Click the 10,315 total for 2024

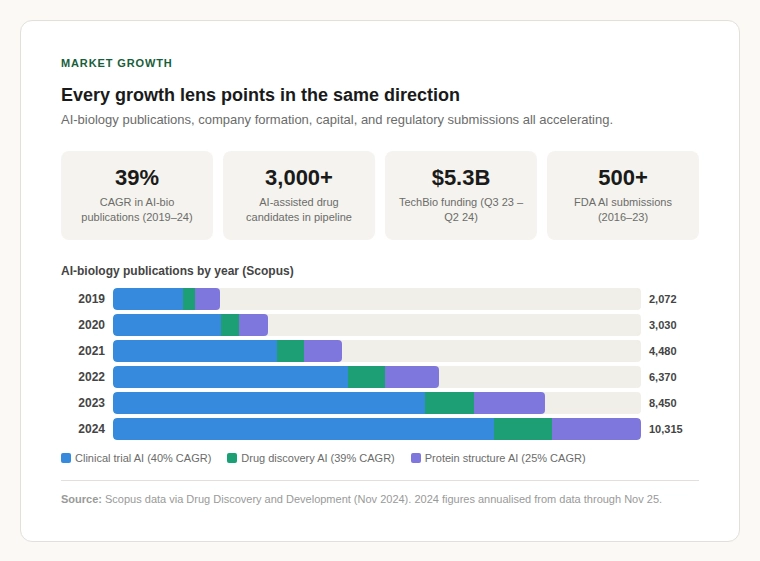click(665, 429)
